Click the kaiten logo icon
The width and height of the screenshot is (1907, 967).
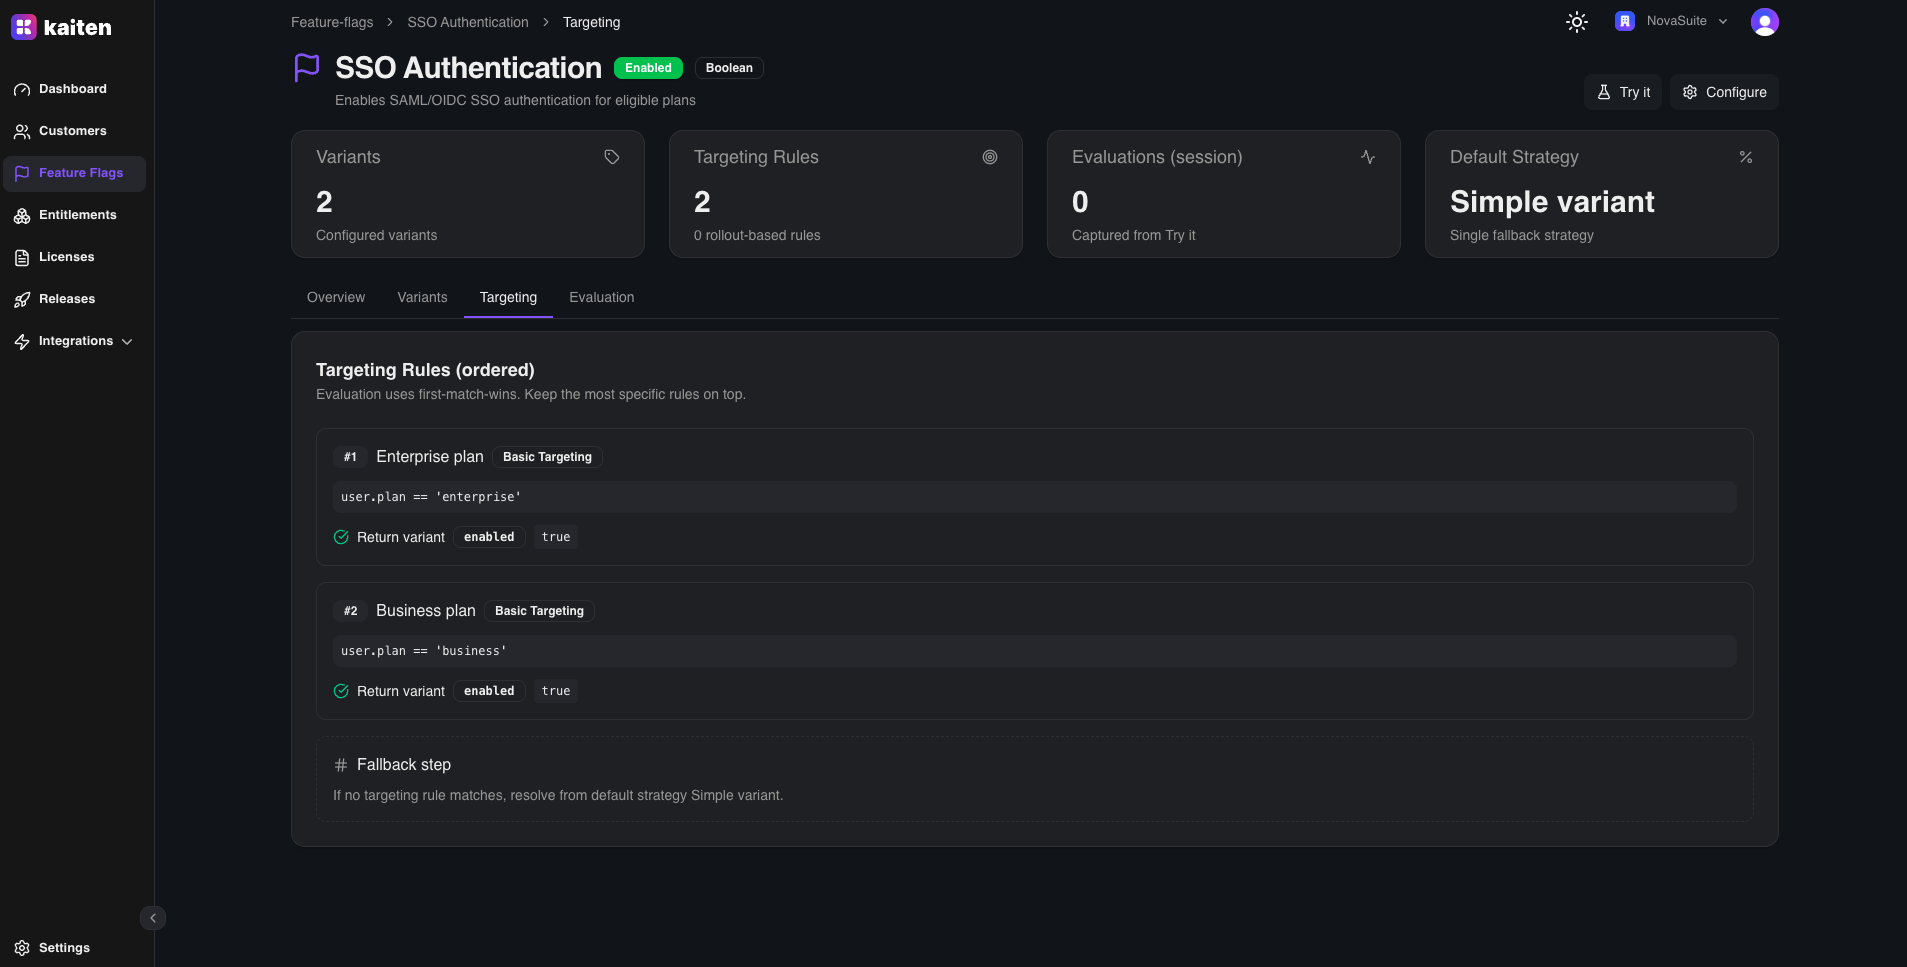[x=24, y=27]
